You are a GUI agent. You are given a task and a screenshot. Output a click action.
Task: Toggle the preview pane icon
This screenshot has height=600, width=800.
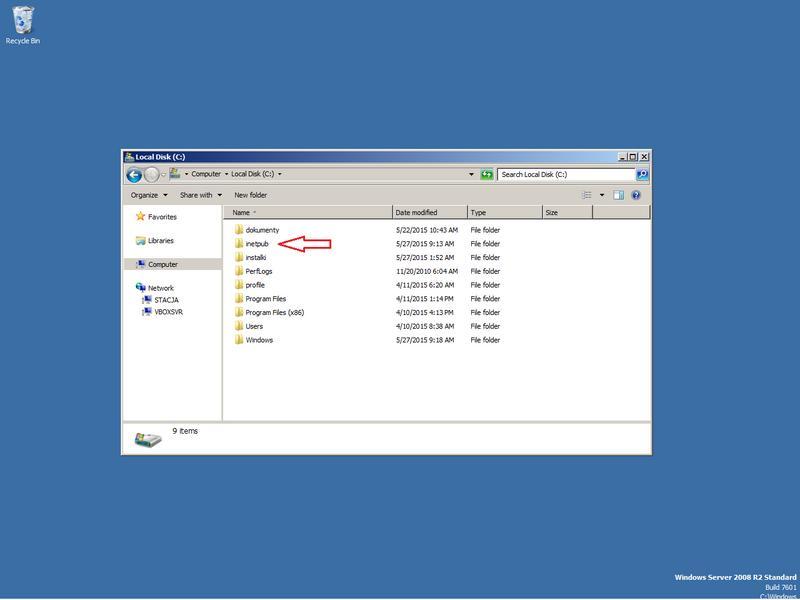coord(618,195)
